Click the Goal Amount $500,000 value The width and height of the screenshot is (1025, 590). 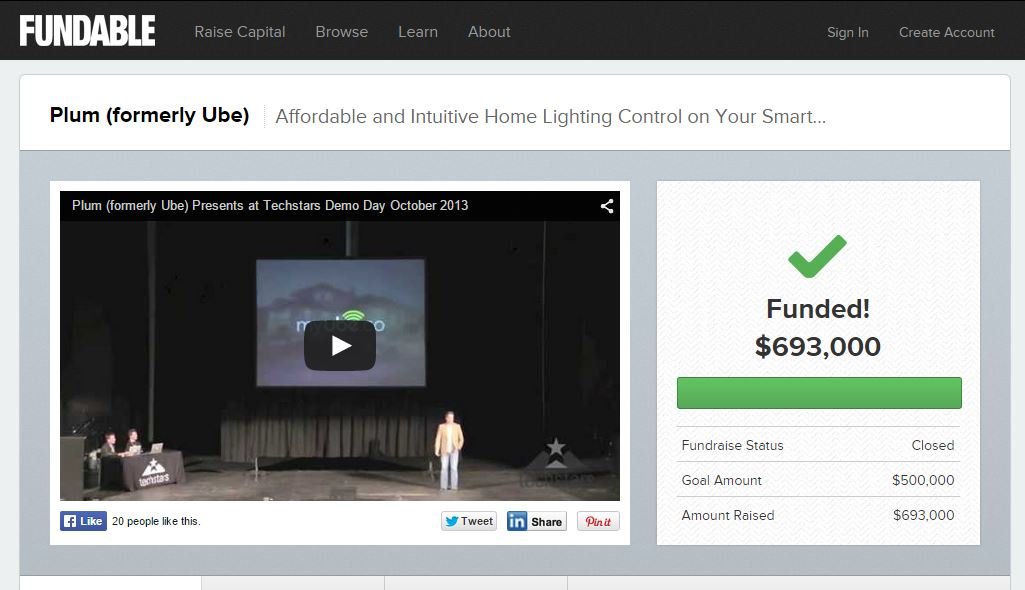tap(923, 480)
